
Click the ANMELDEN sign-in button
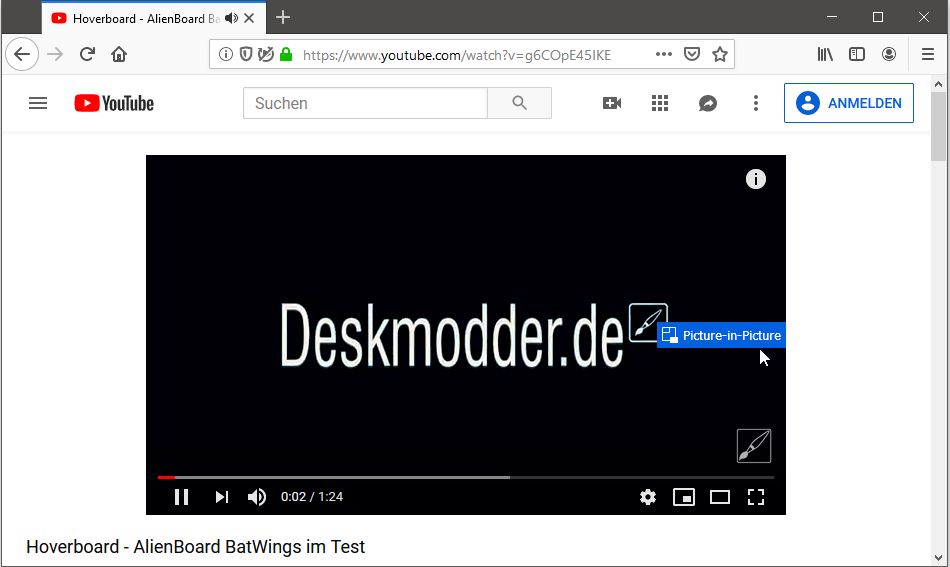pos(848,103)
